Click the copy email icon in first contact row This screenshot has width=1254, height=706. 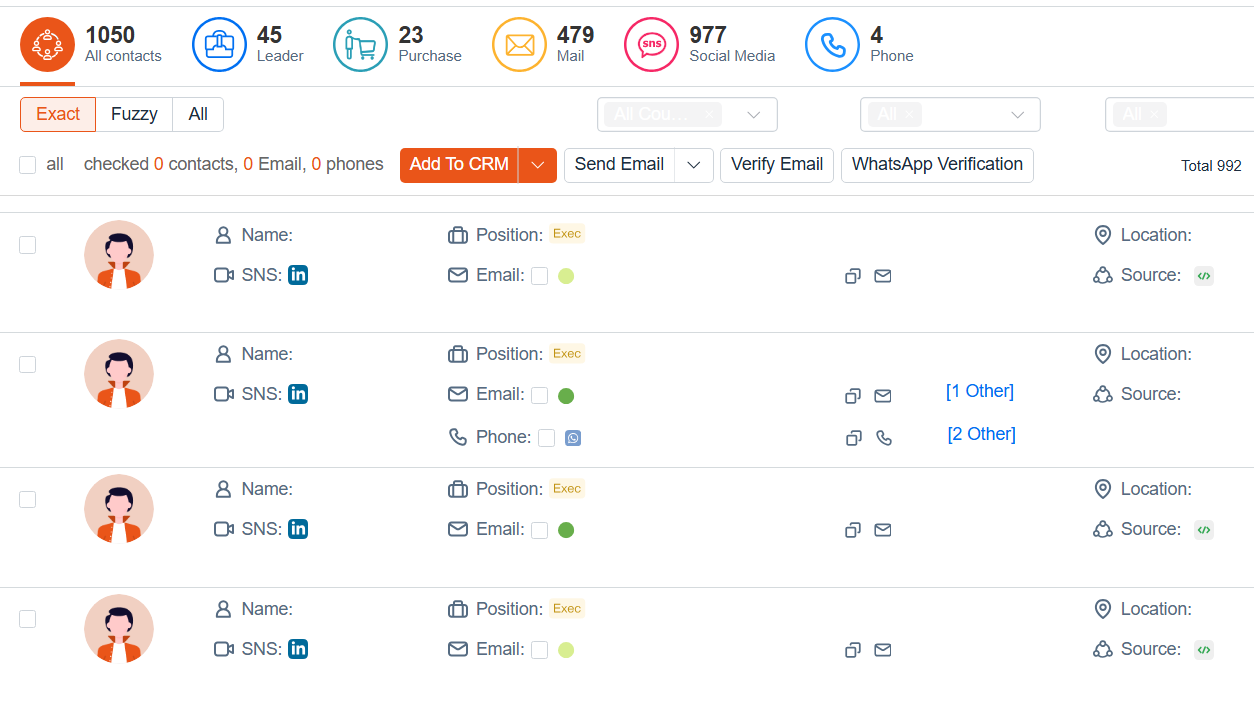point(853,276)
